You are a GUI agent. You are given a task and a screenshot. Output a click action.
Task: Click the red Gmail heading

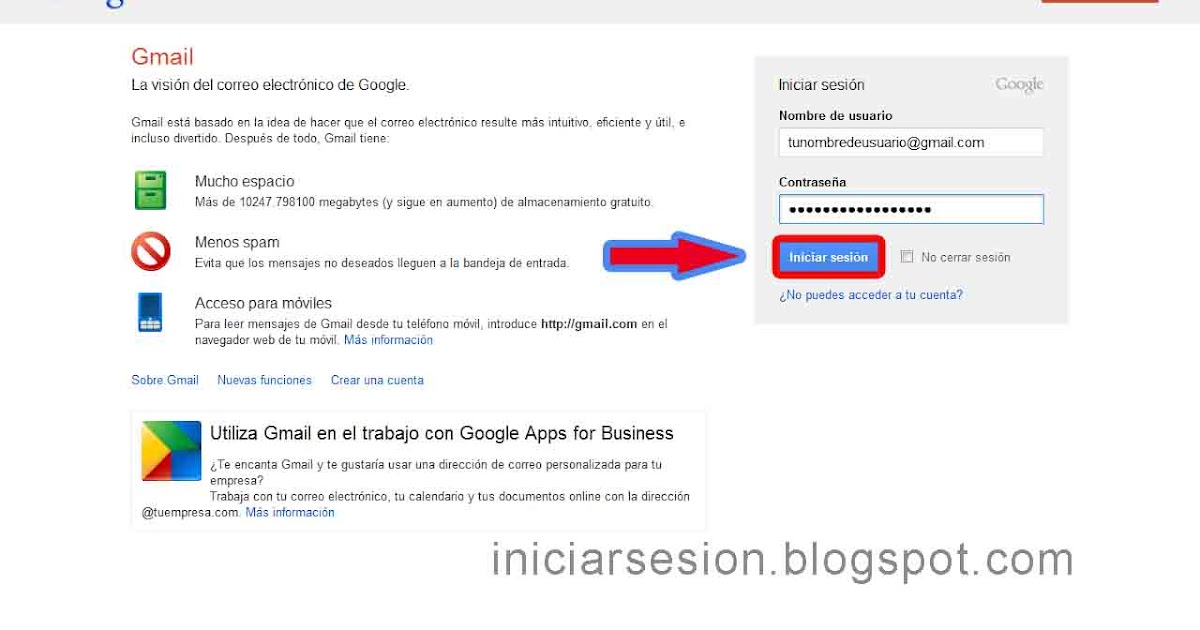(x=162, y=57)
